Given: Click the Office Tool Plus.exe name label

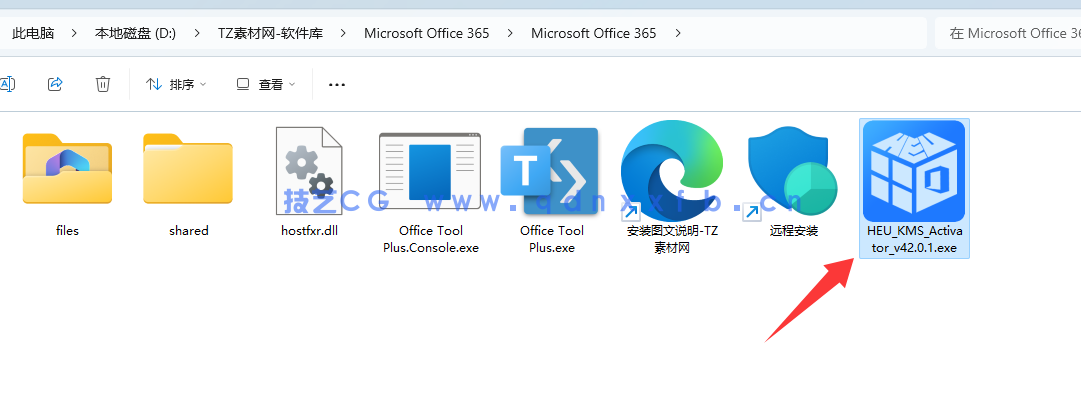Looking at the screenshot, I should [x=552, y=239].
